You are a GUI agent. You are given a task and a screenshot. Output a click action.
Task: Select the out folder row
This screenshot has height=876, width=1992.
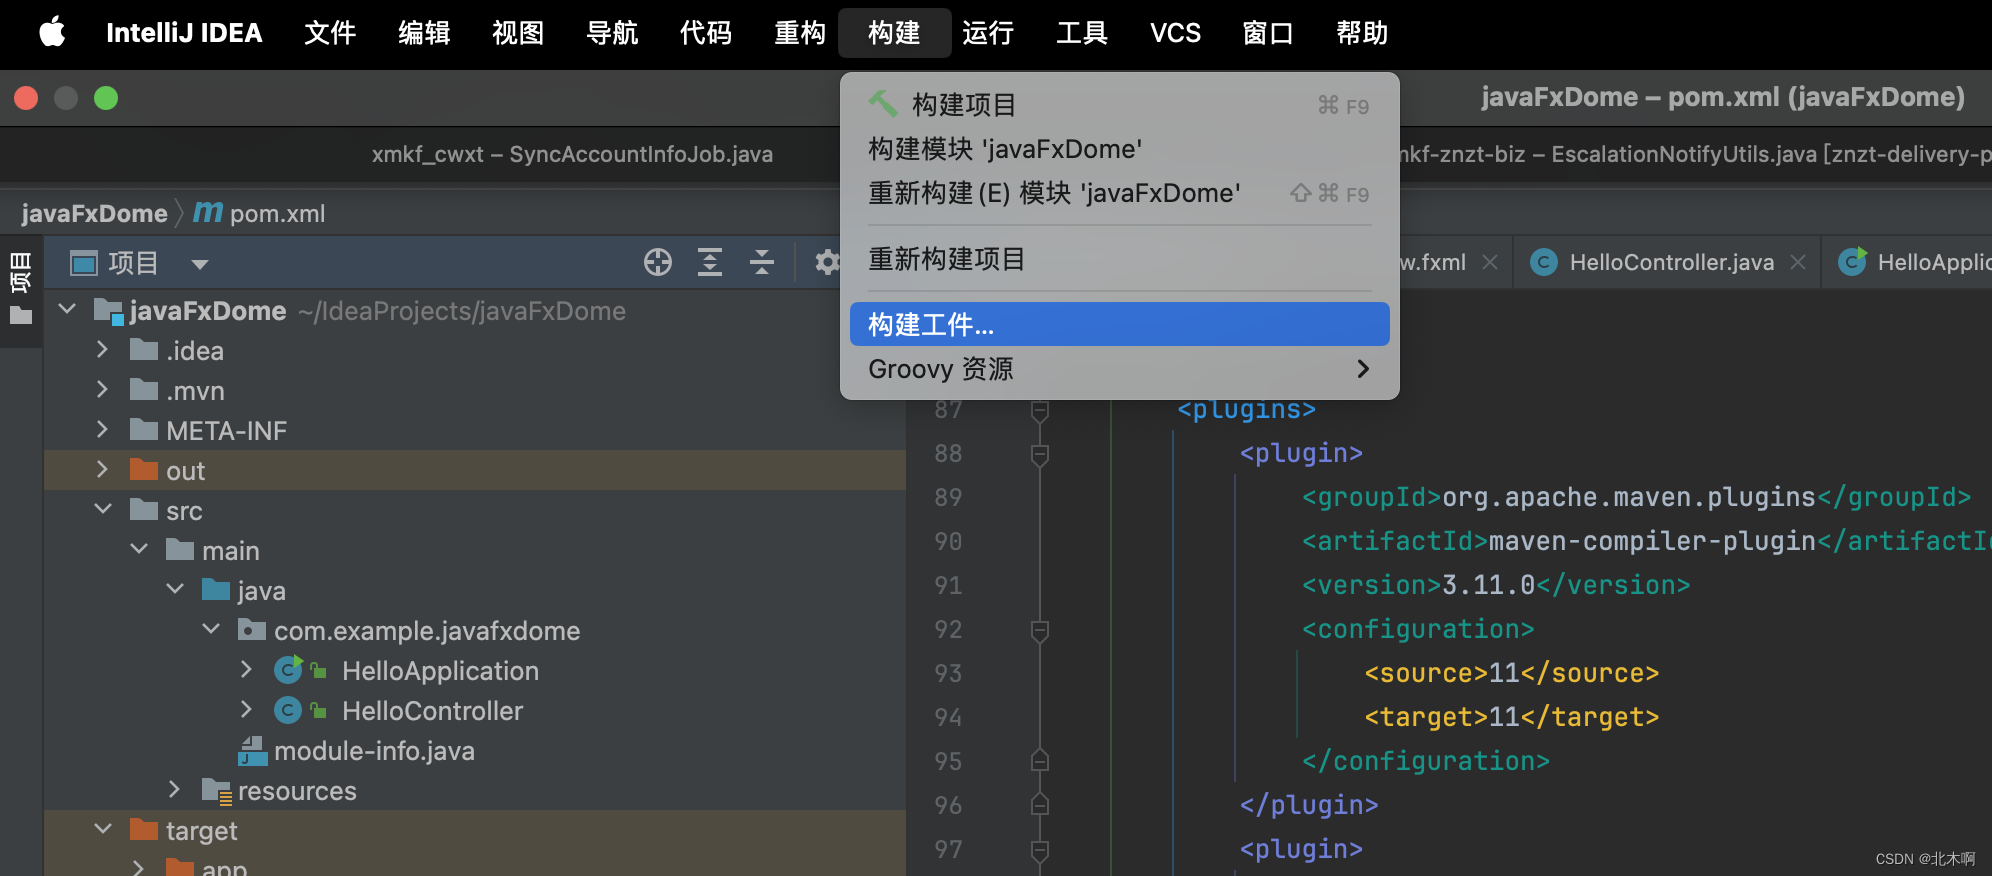point(475,470)
